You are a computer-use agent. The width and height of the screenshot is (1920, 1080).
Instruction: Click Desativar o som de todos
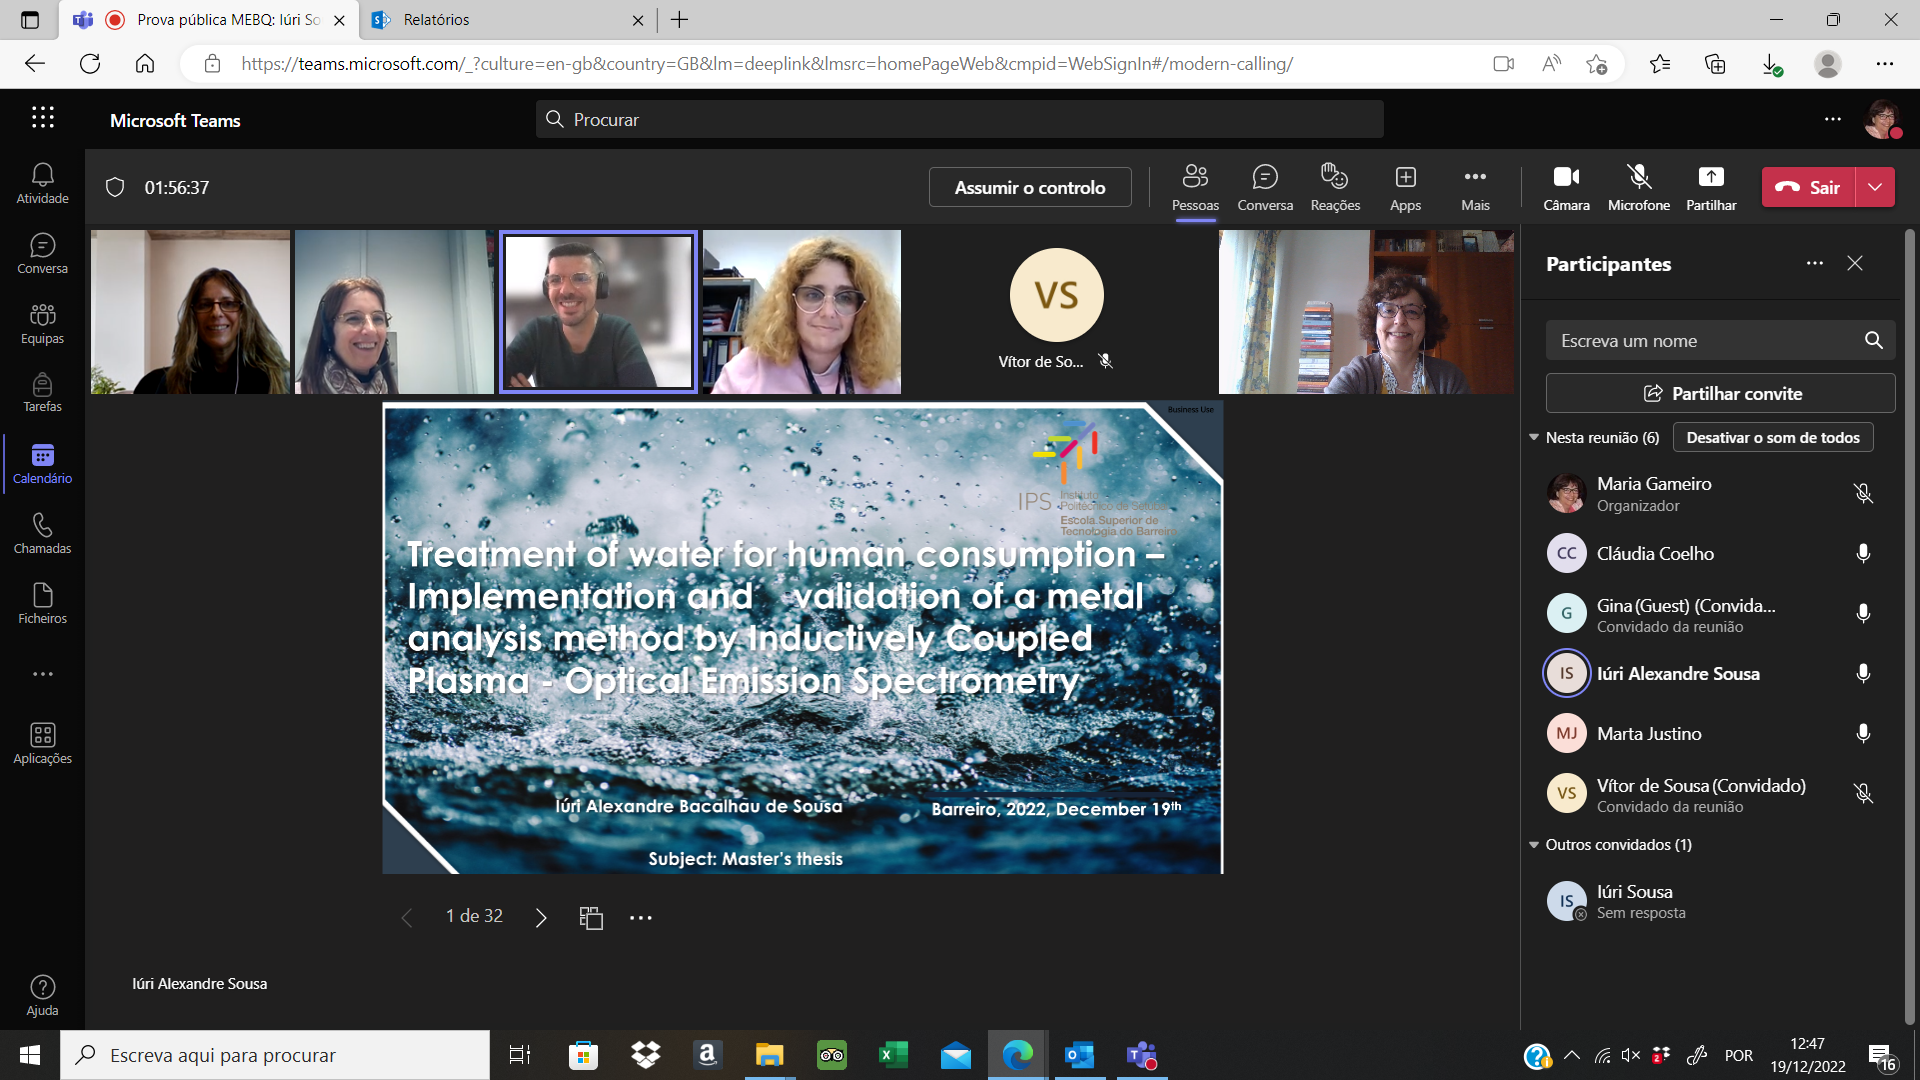pos(1773,437)
